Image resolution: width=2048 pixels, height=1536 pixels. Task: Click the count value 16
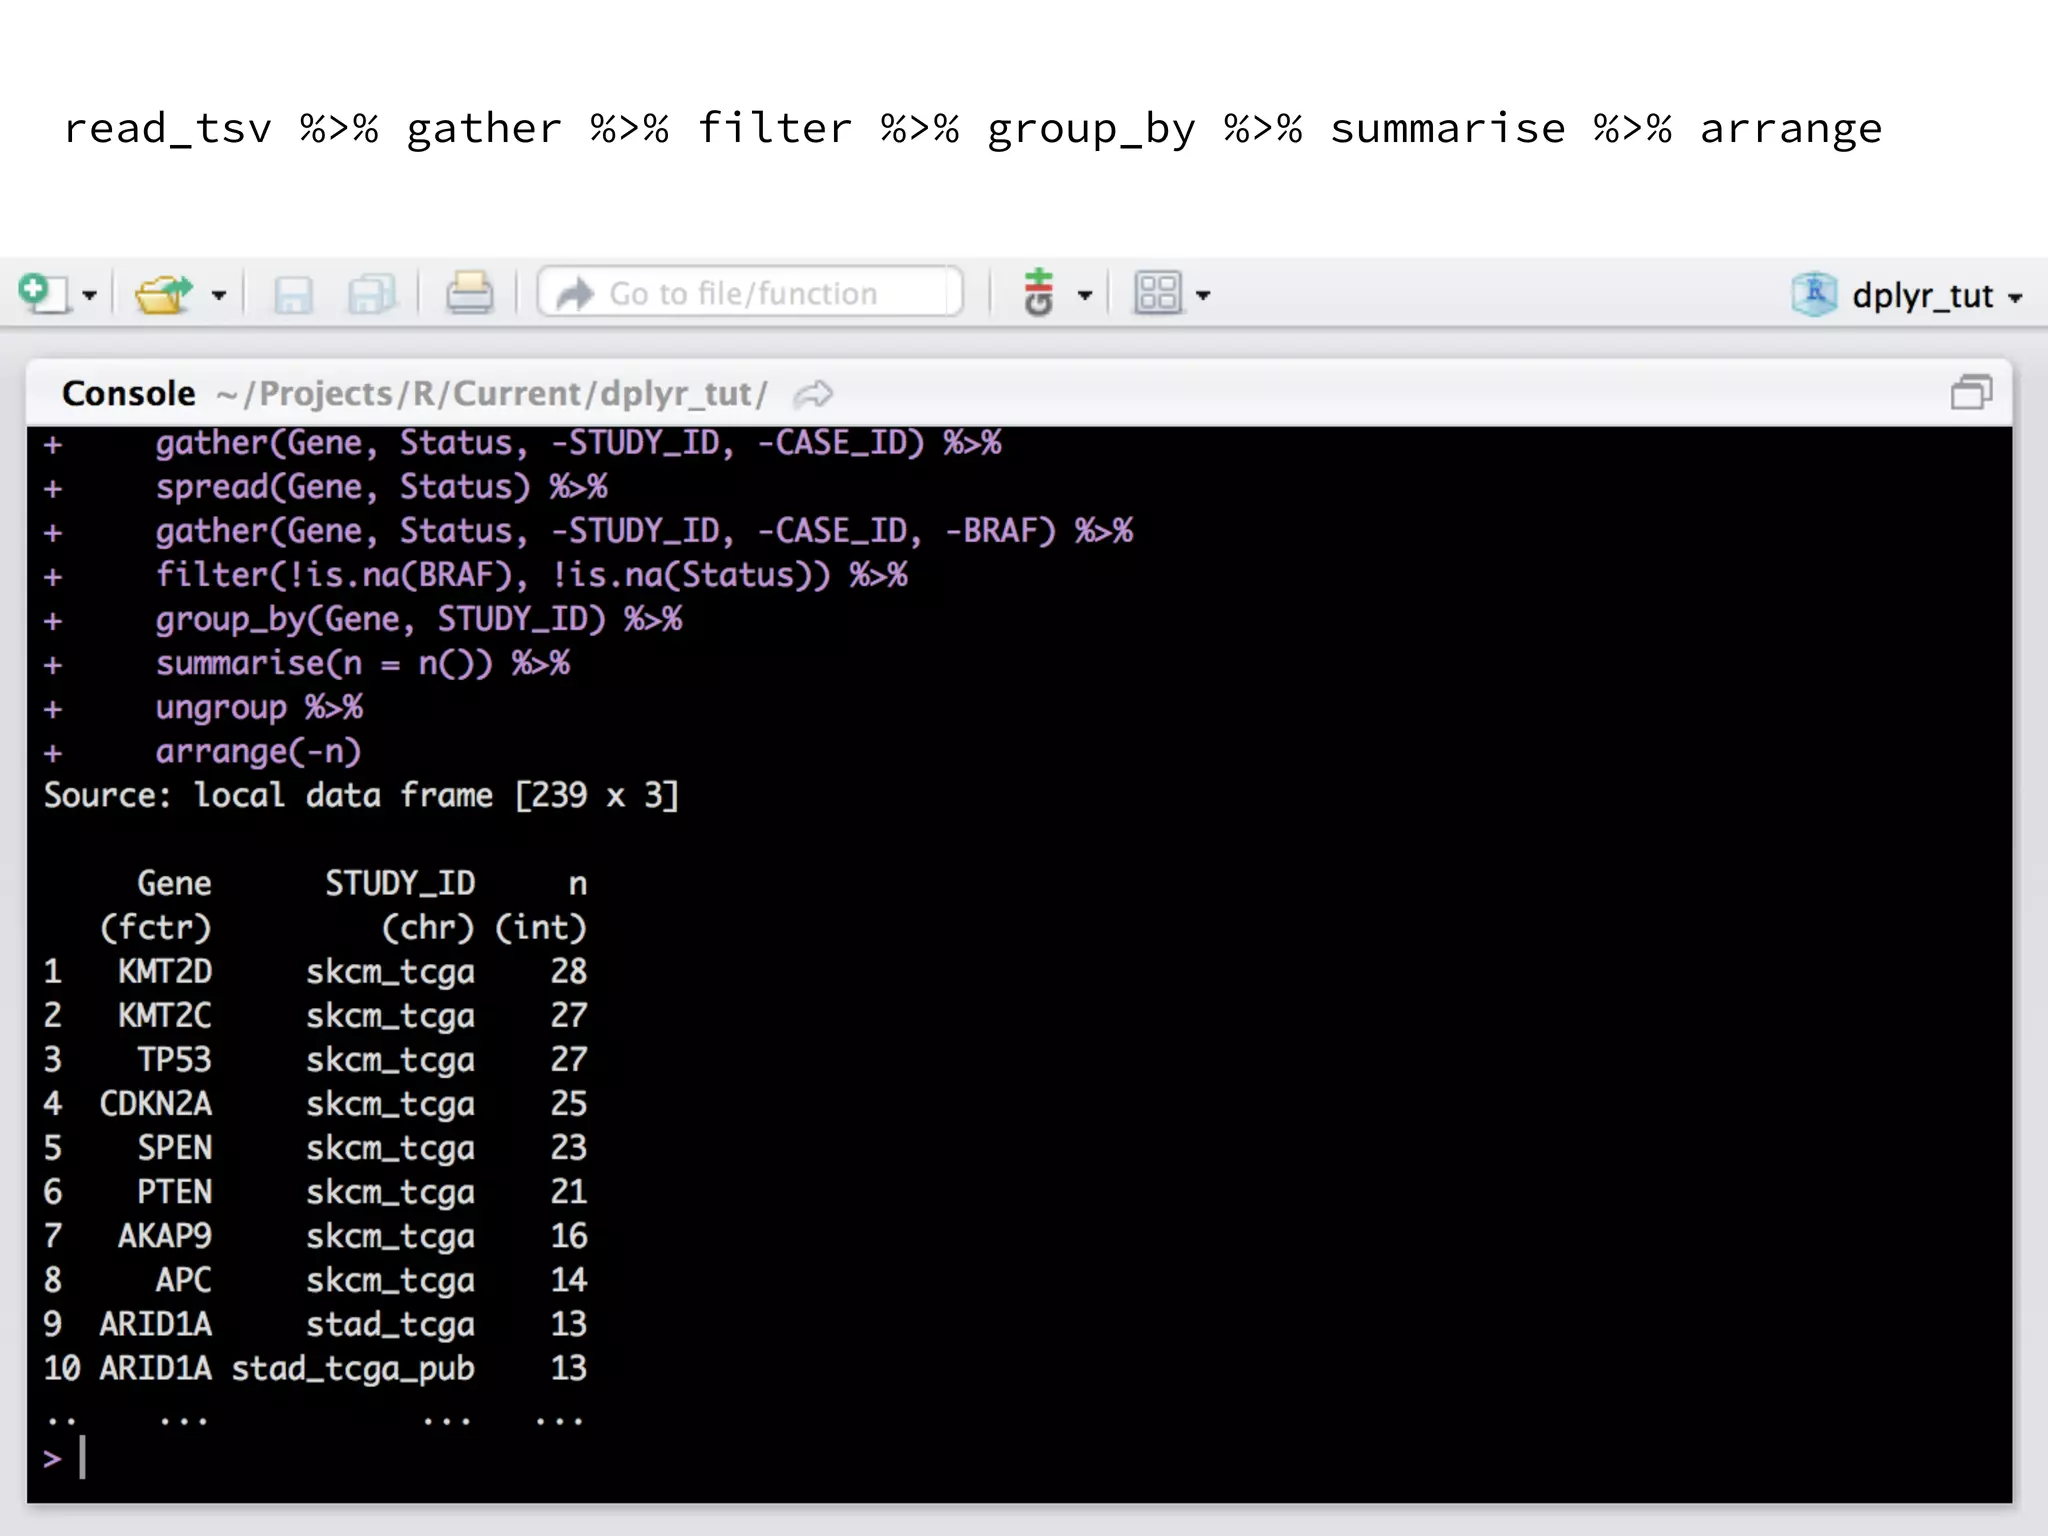coord(568,1236)
